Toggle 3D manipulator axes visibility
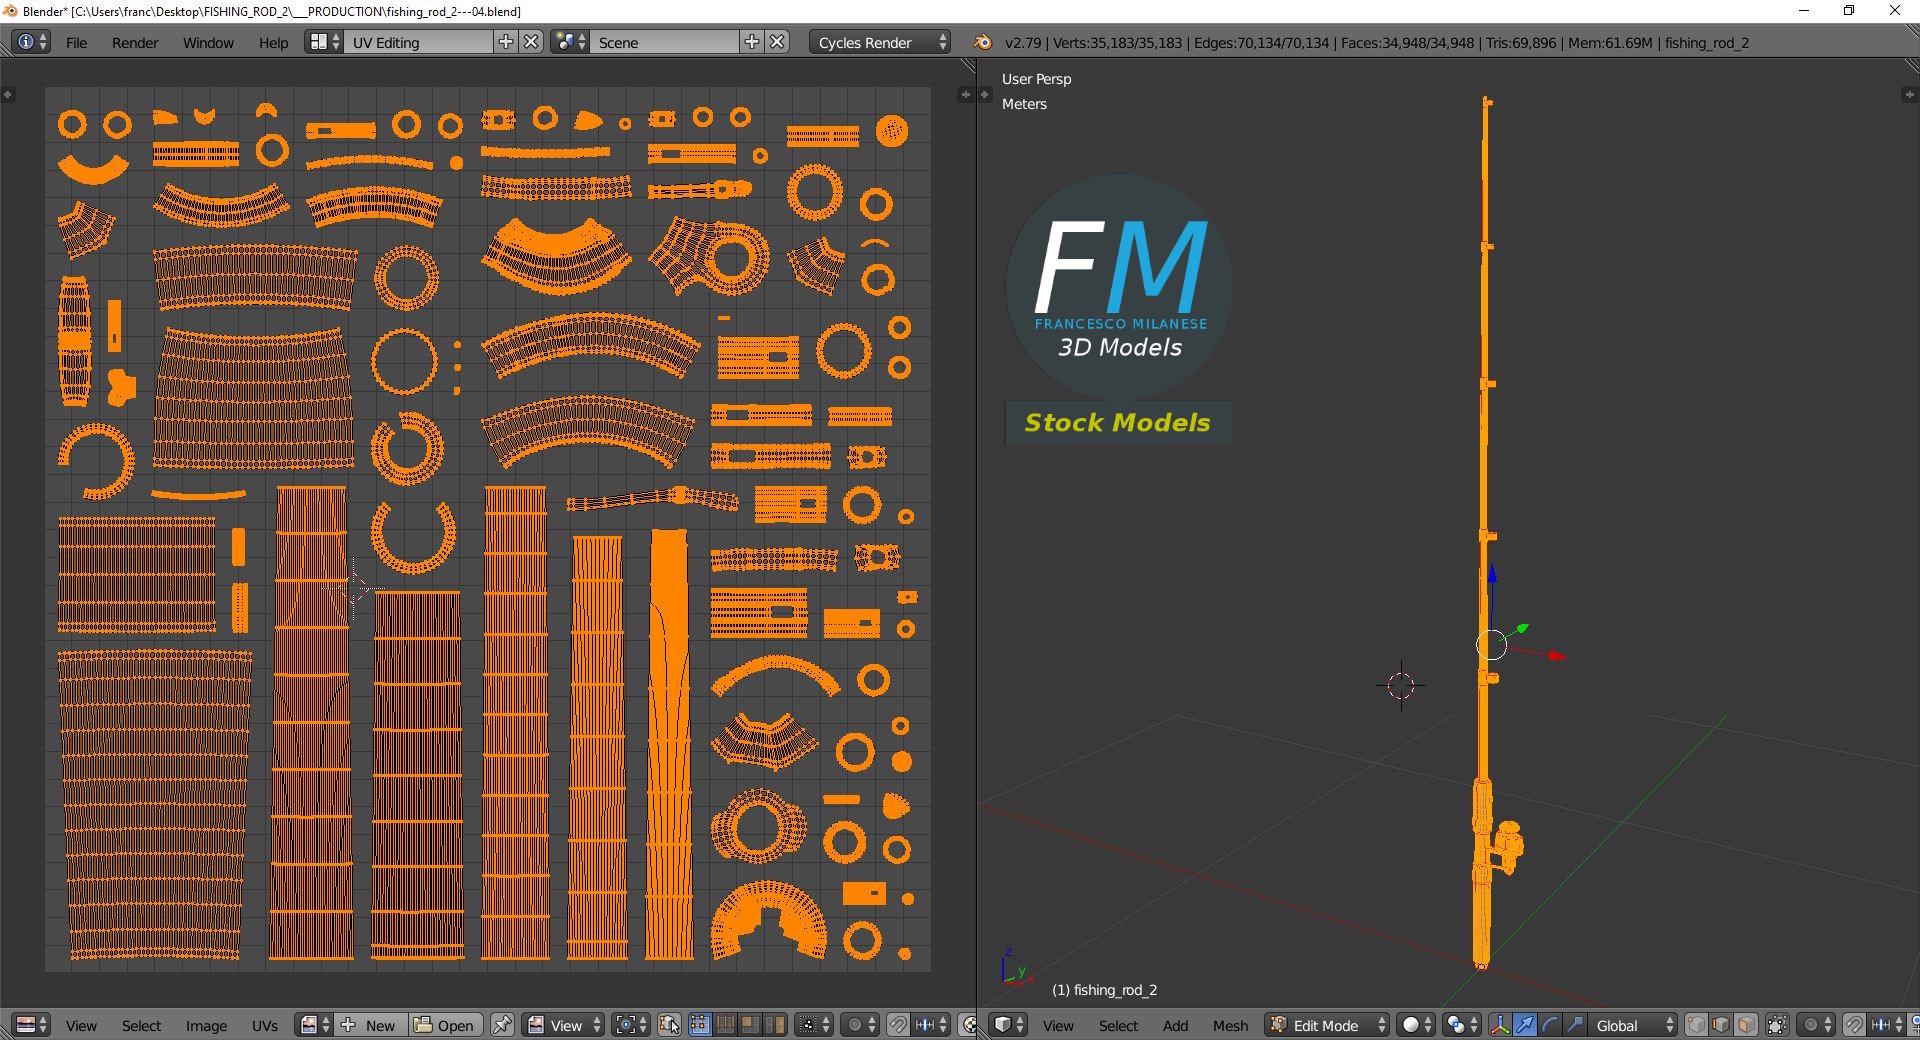 click(x=1500, y=1025)
